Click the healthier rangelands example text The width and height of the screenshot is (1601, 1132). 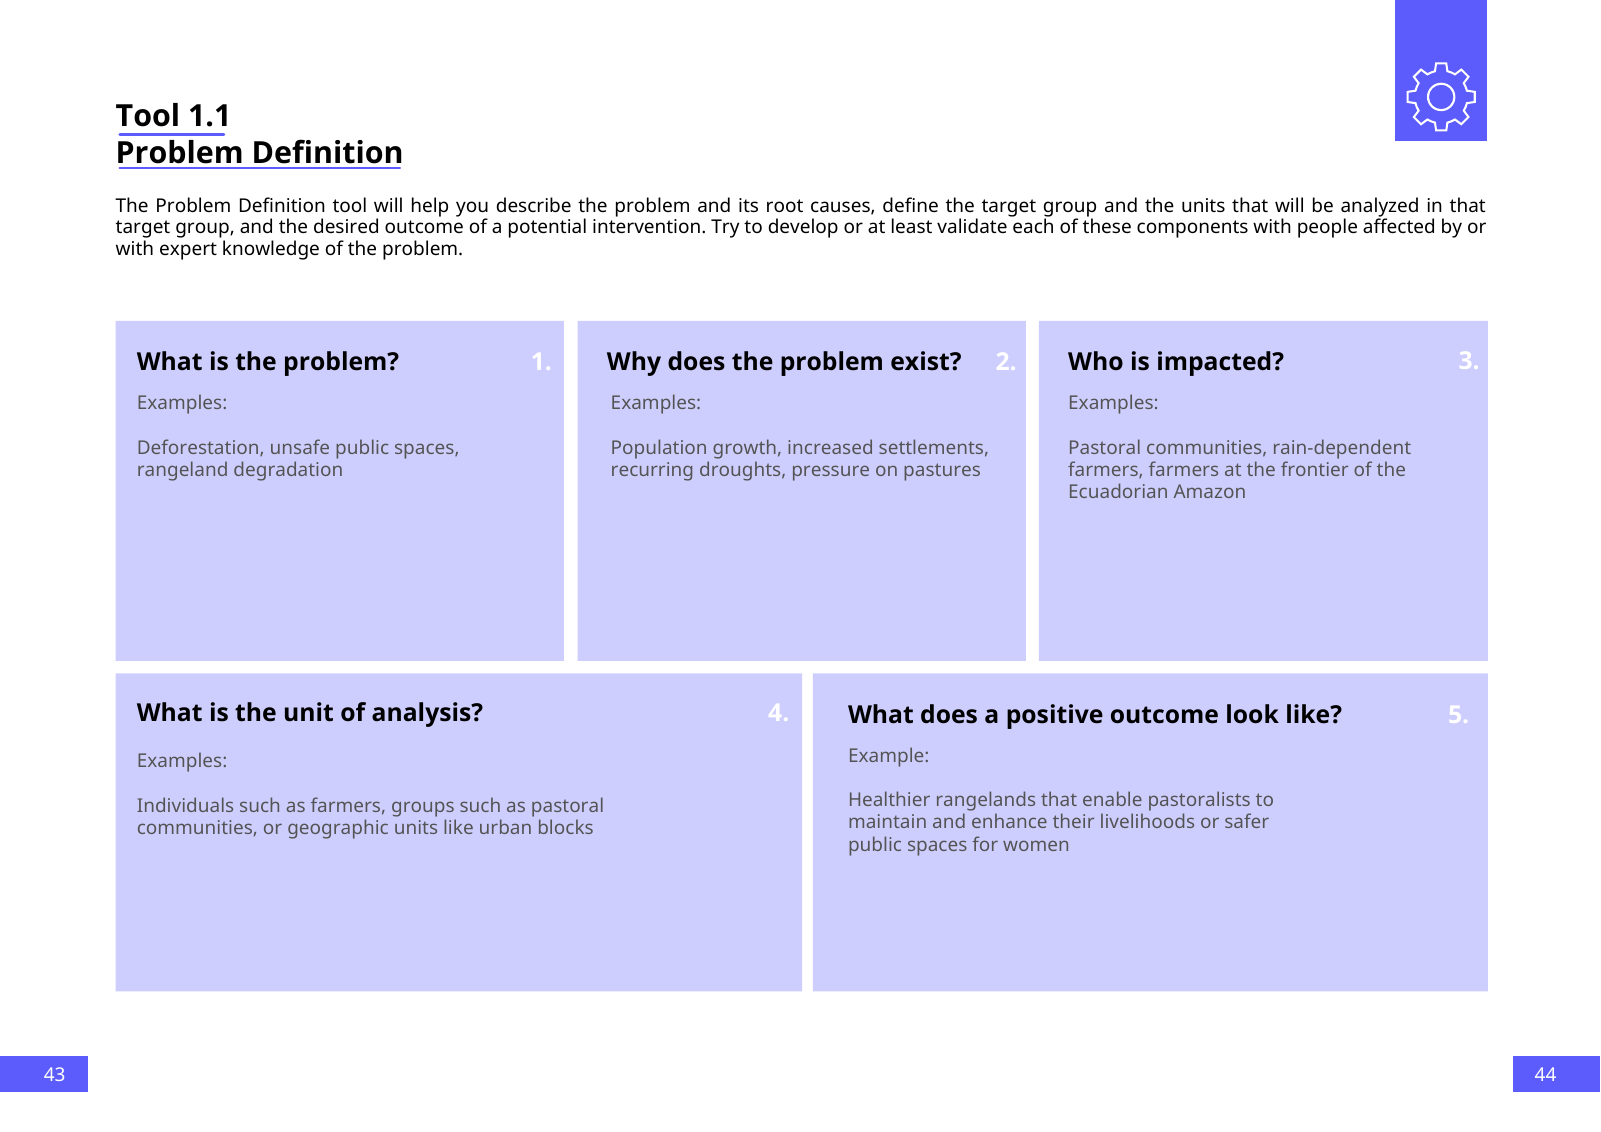coord(1060,821)
